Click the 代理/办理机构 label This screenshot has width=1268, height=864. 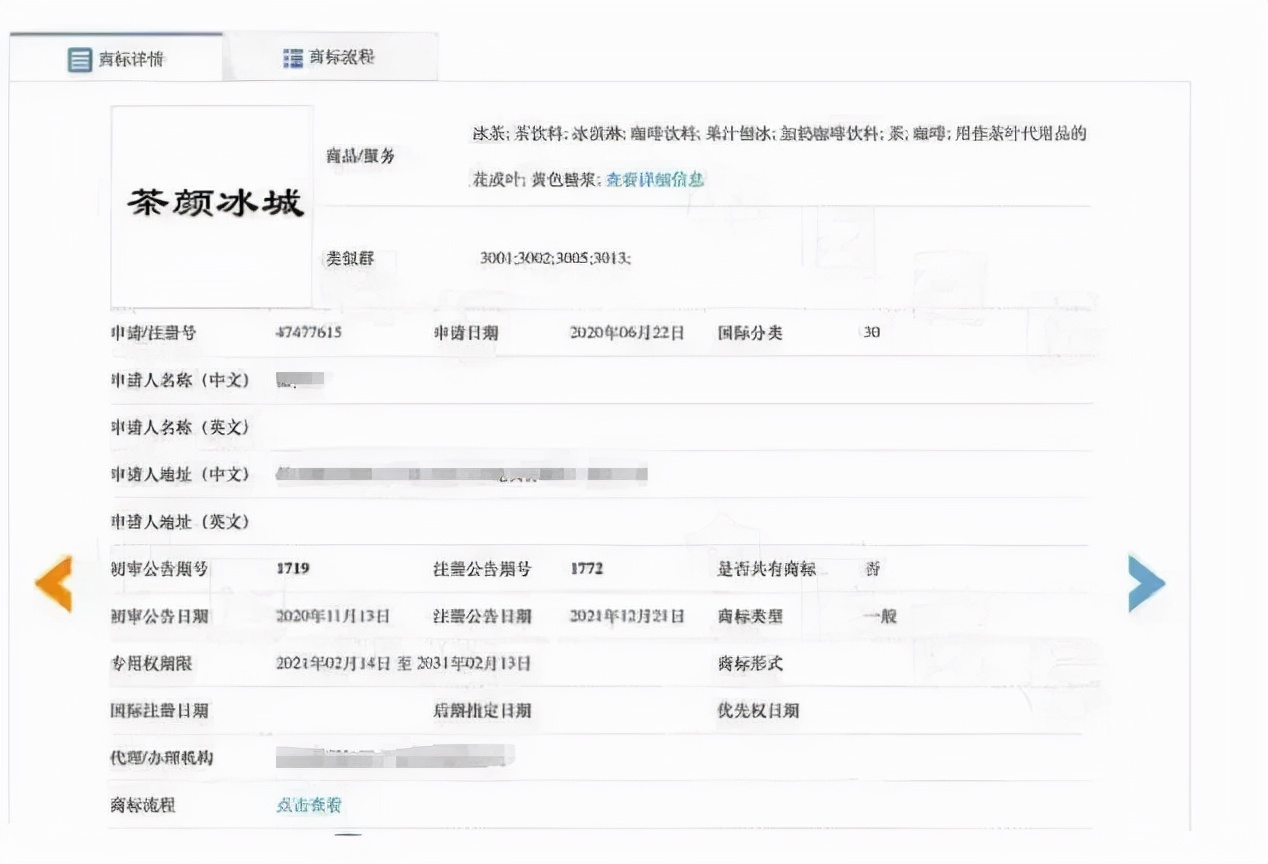click(x=162, y=758)
